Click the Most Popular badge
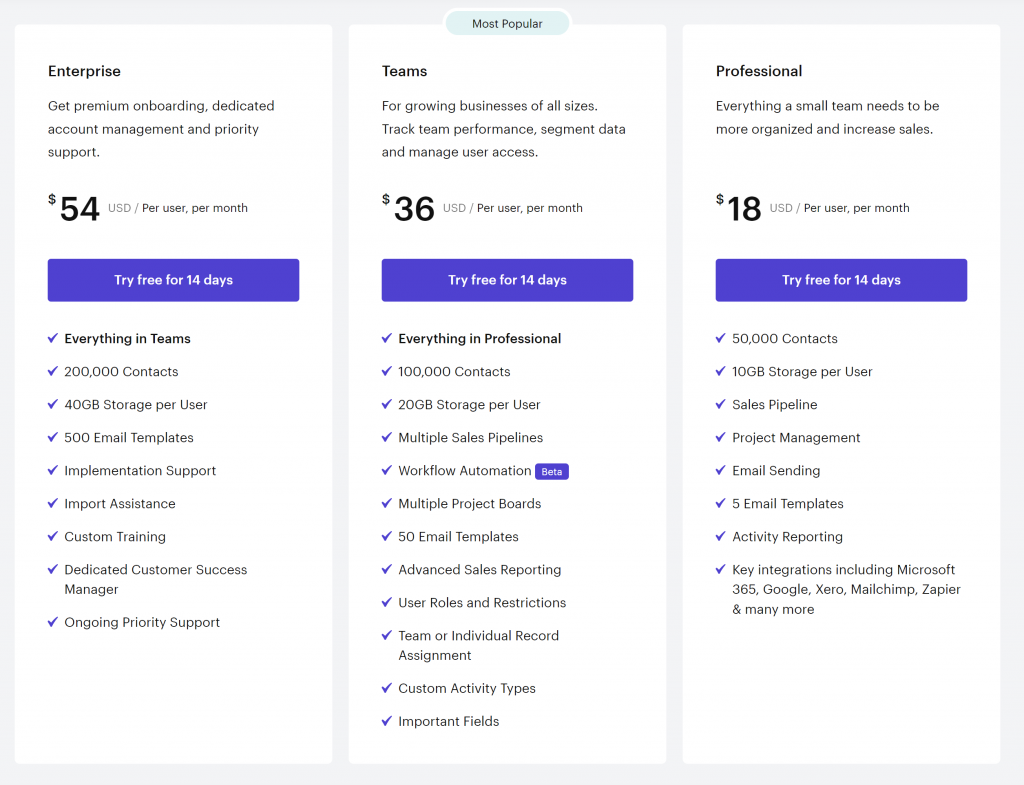 tap(507, 24)
